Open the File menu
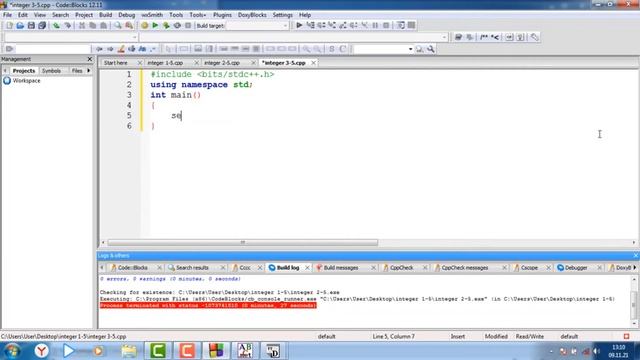The height and width of the screenshot is (360, 640). tap(7, 15)
